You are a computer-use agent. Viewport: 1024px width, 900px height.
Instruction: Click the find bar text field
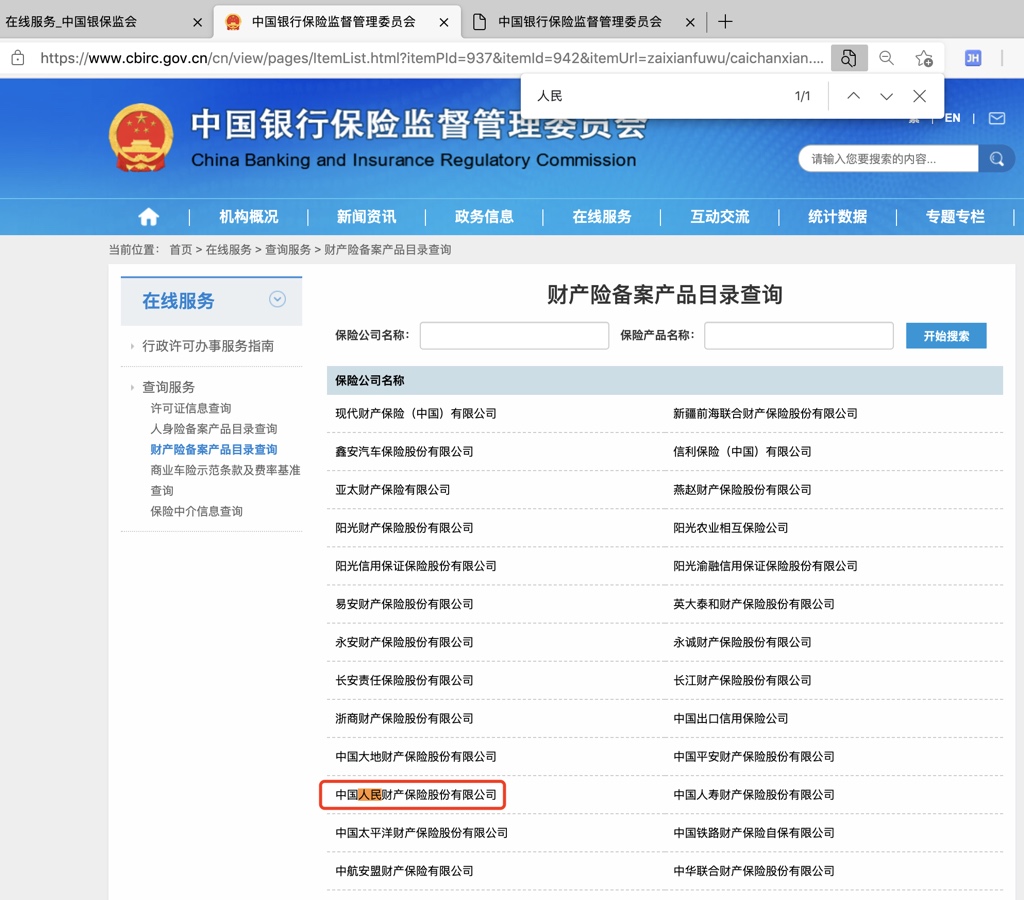pyautogui.click(x=660, y=96)
